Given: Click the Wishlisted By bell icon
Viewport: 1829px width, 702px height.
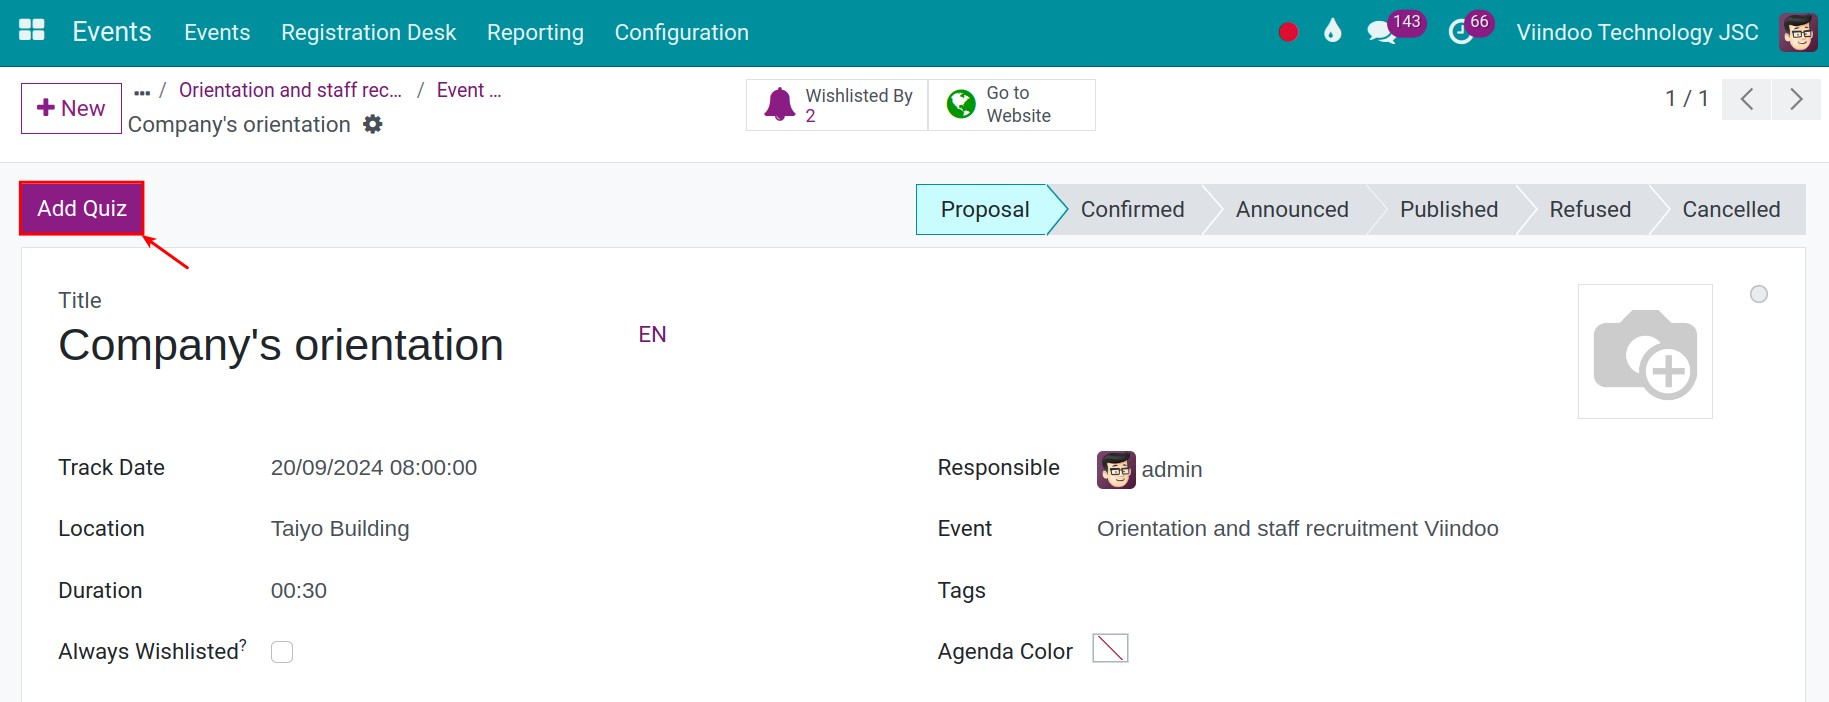Looking at the screenshot, I should point(780,104).
